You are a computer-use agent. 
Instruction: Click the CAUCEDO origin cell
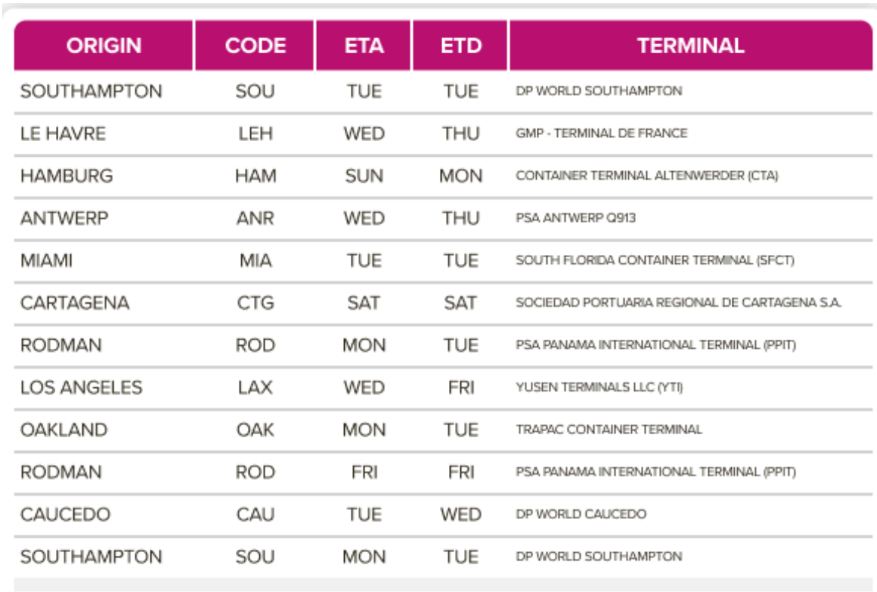65,514
